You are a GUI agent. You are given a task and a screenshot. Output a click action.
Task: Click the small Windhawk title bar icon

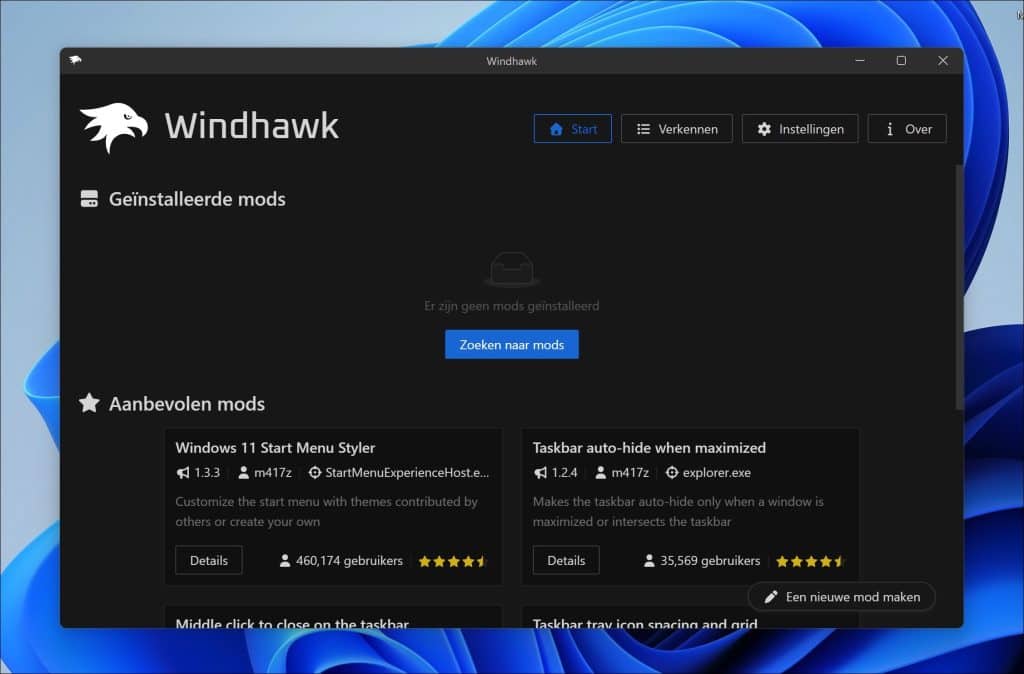tap(75, 60)
